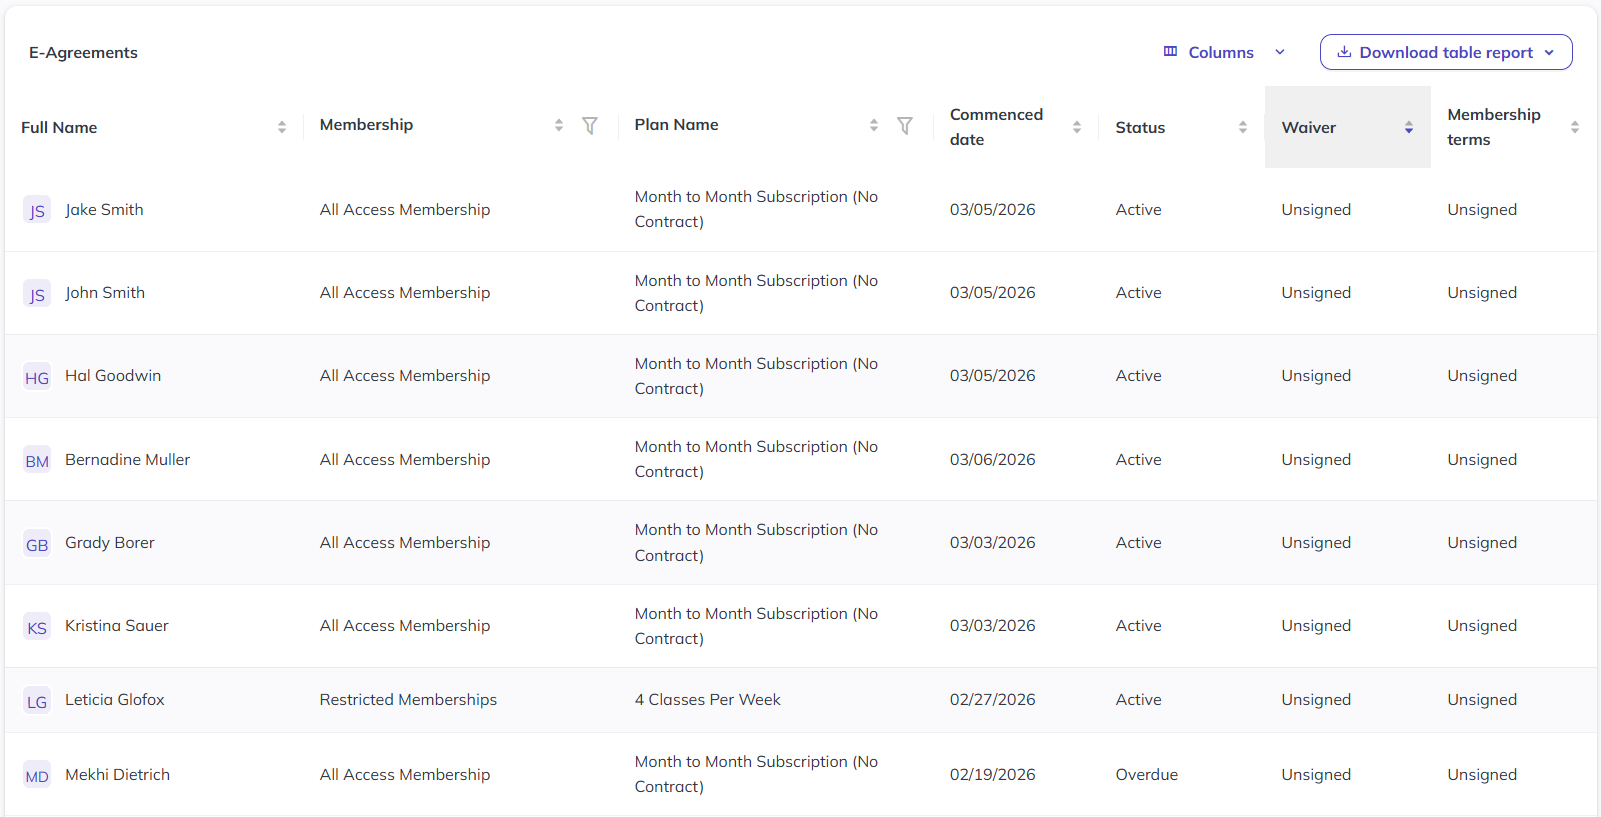Image resolution: width=1601 pixels, height=817 pixels.
Task: Click the MD avatar badge
Action: pyautogui.click(x=37, y=775)
